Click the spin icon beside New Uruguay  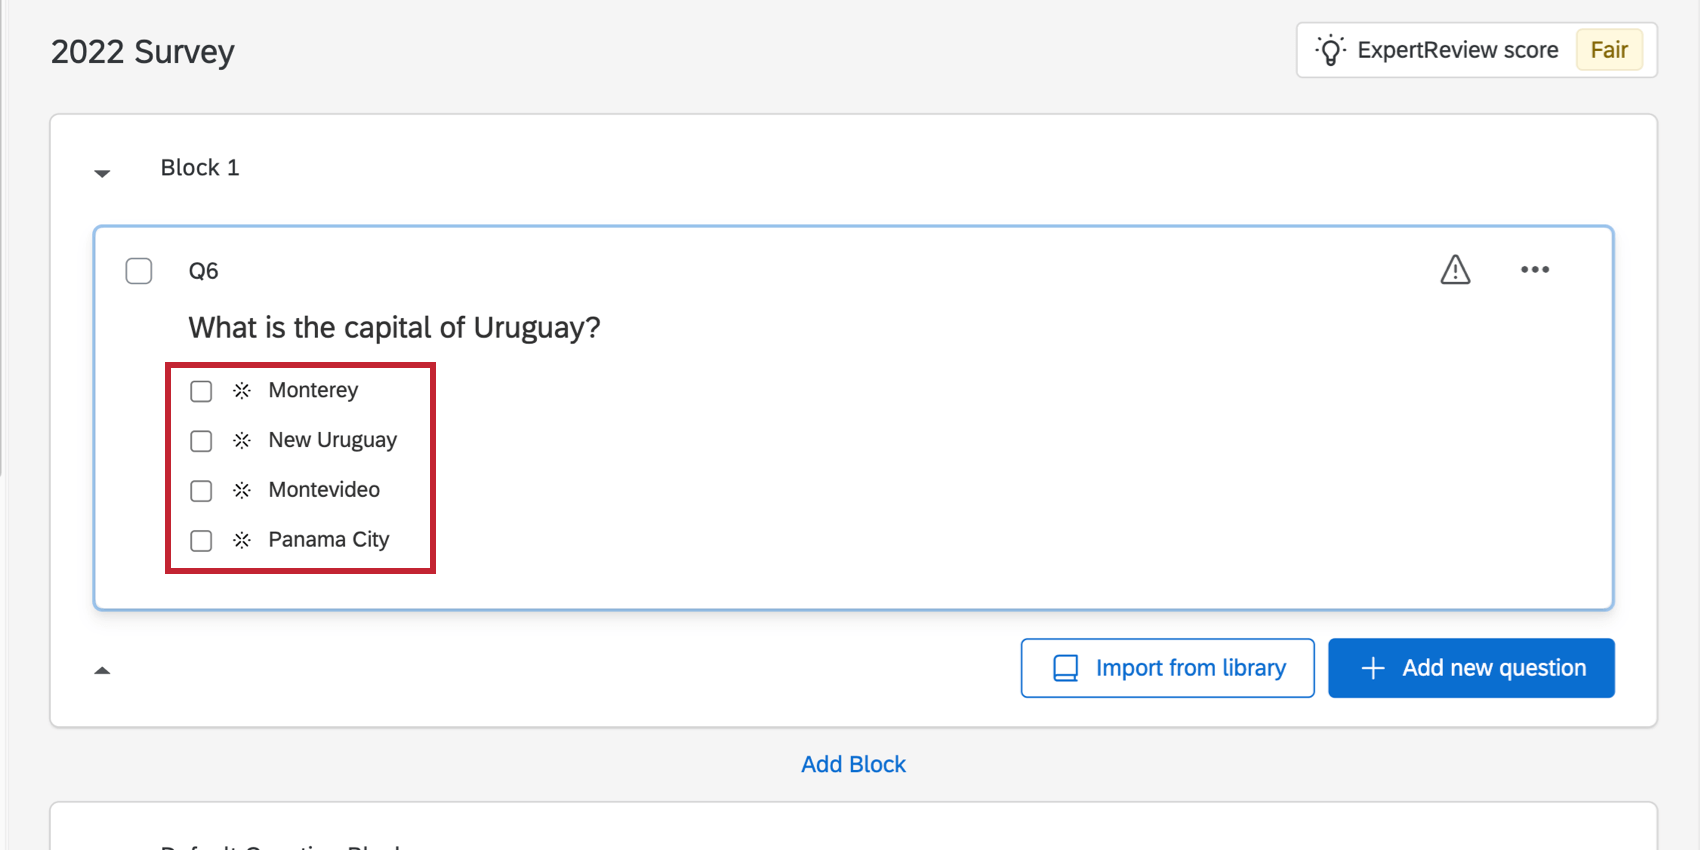point(241,441)
